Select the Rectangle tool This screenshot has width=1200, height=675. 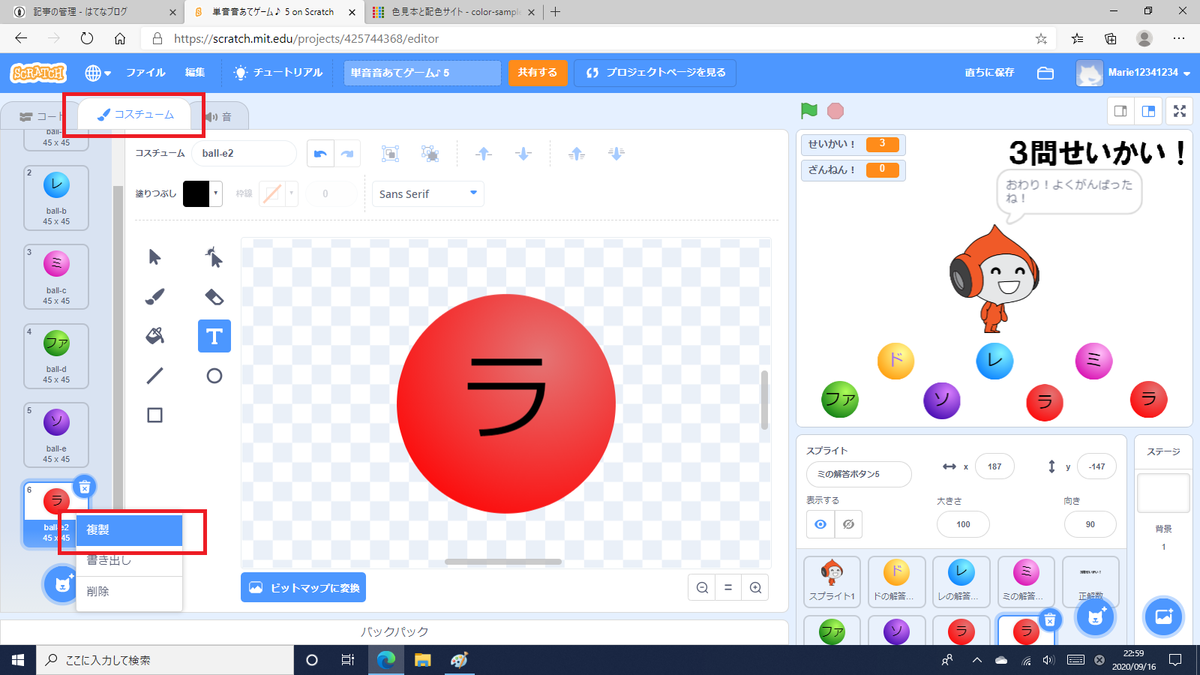pyautogui.click(x=155, y=415)
